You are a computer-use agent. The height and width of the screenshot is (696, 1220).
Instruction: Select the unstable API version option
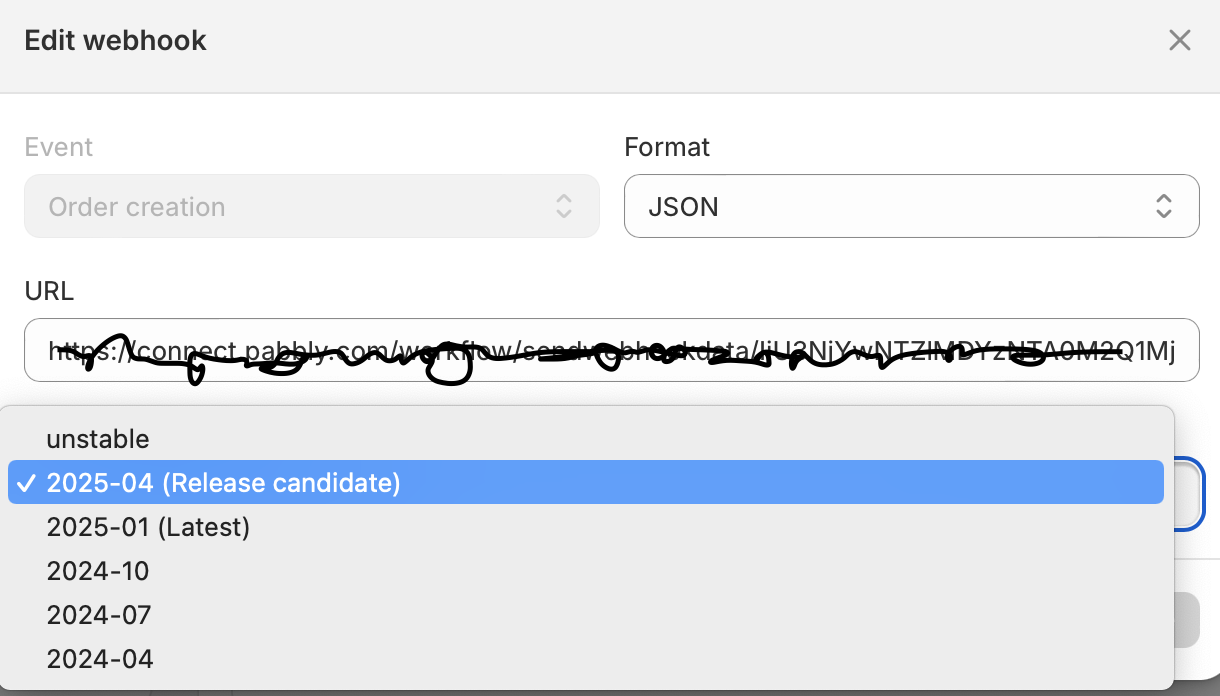pyautogui.click(x=98, y=439)
